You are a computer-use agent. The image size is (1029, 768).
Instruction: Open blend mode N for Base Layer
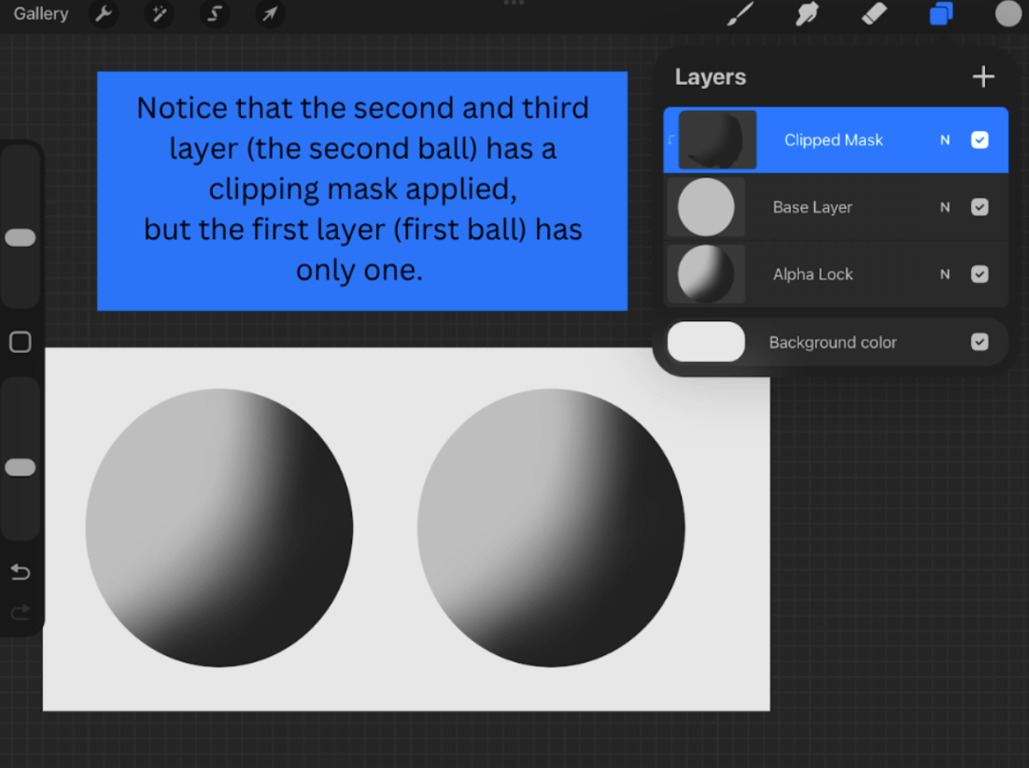coord(945,207)
